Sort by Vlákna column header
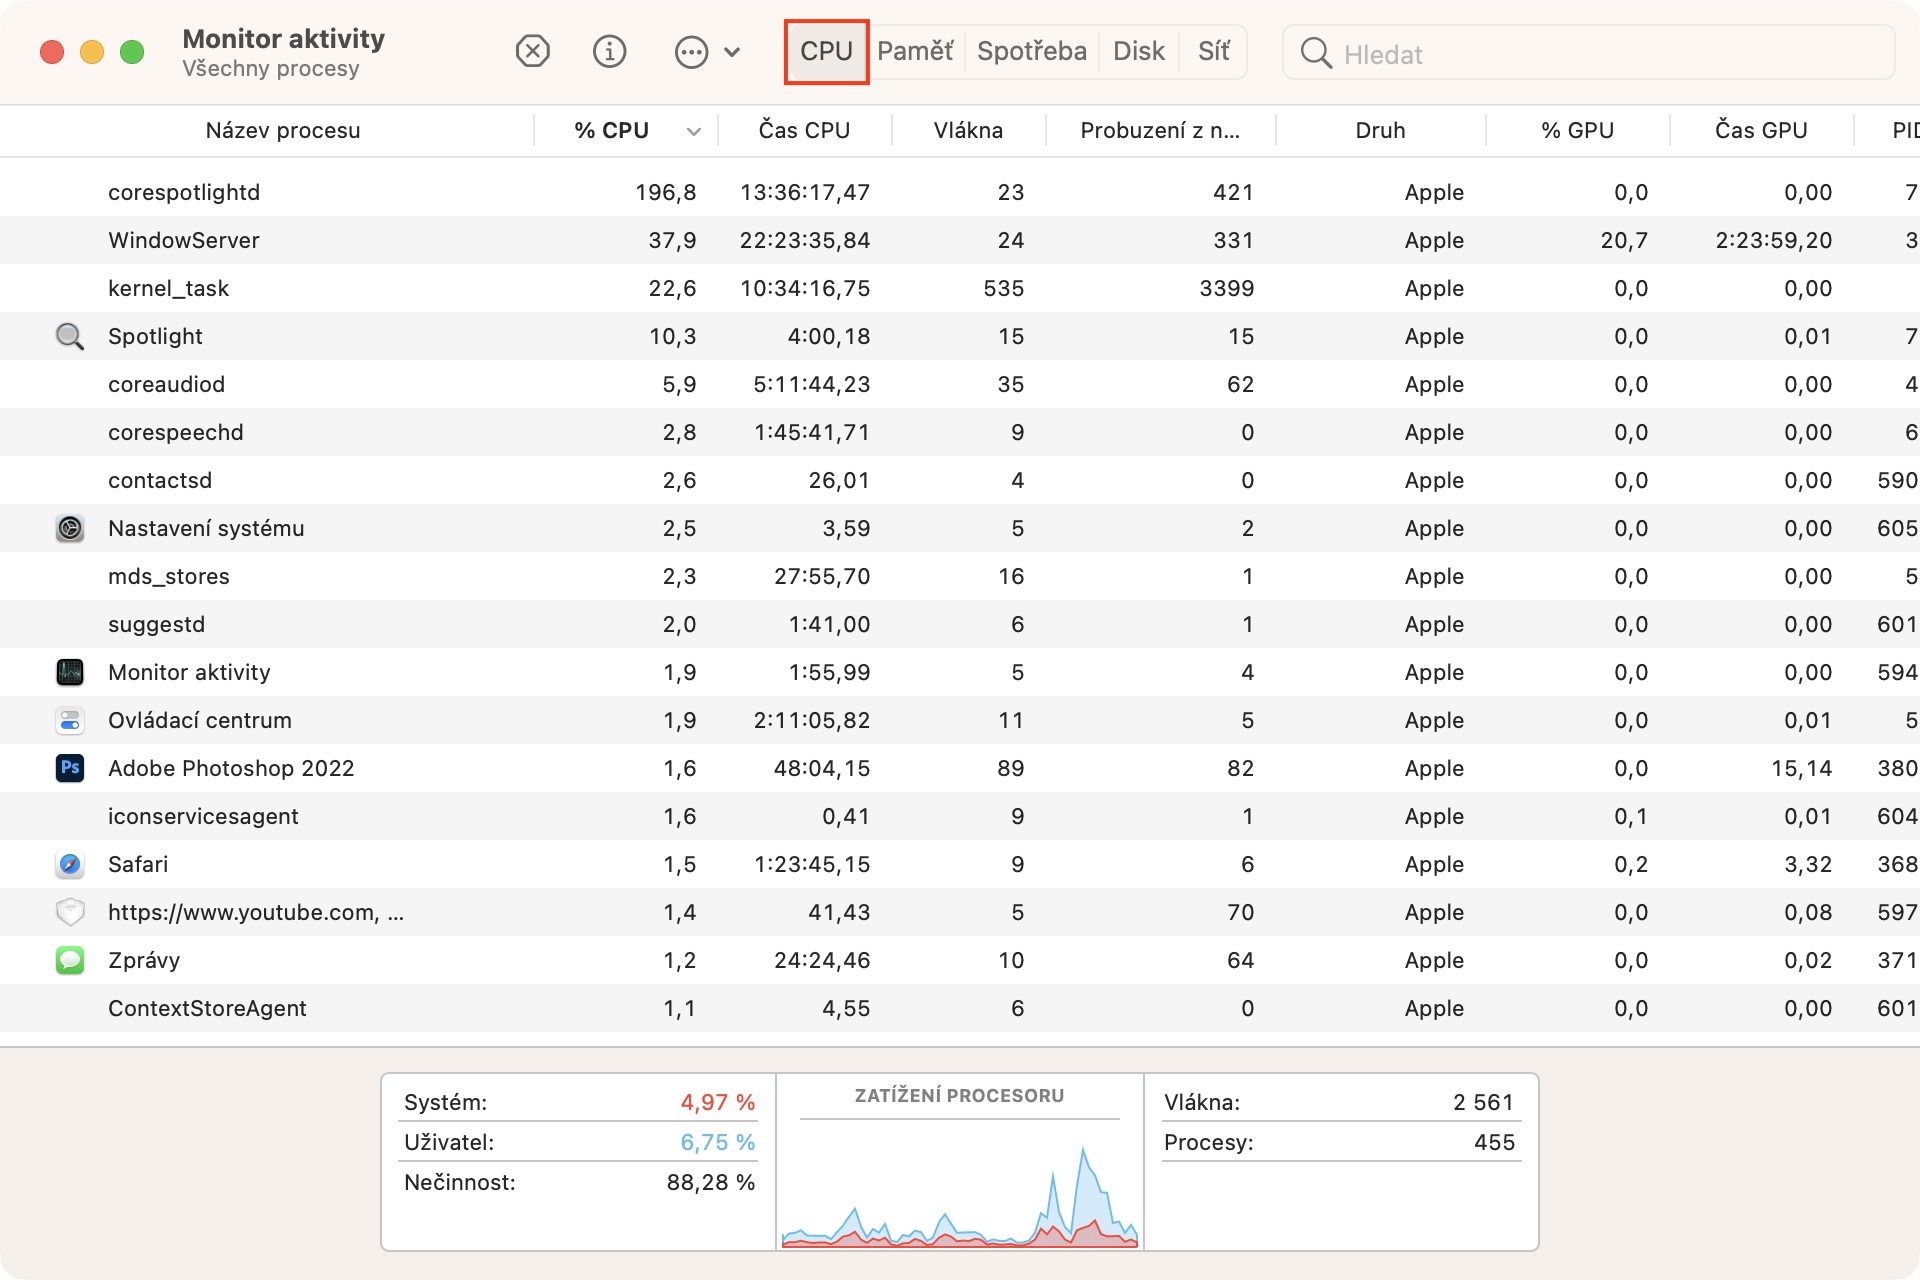The width and height of the screenshot is (1920, 1280). coord(967,130)
